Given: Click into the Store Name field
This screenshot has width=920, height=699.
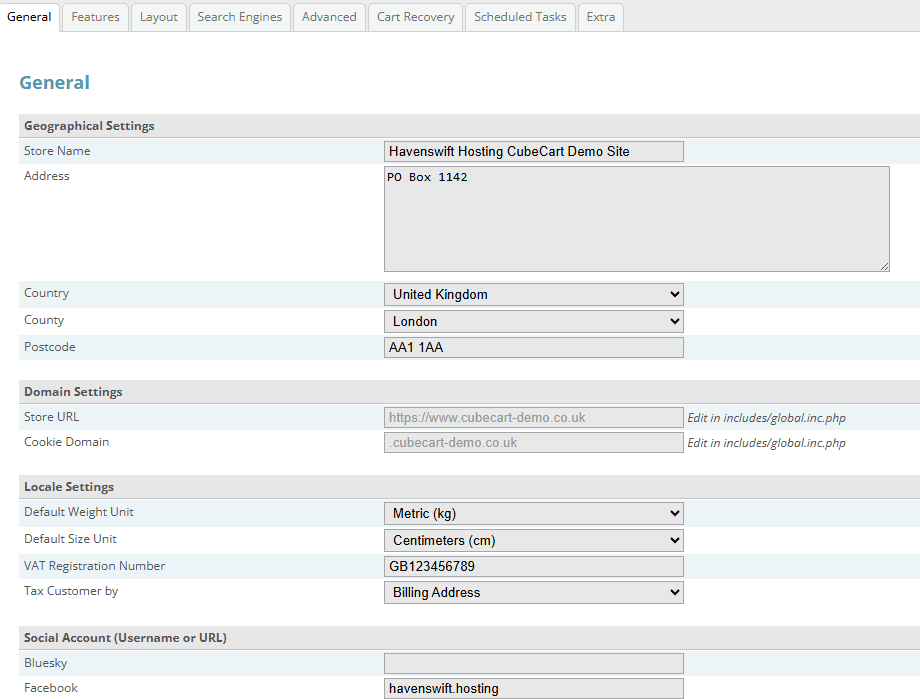Looking at the screenshot, I should [x=534, y=151].
